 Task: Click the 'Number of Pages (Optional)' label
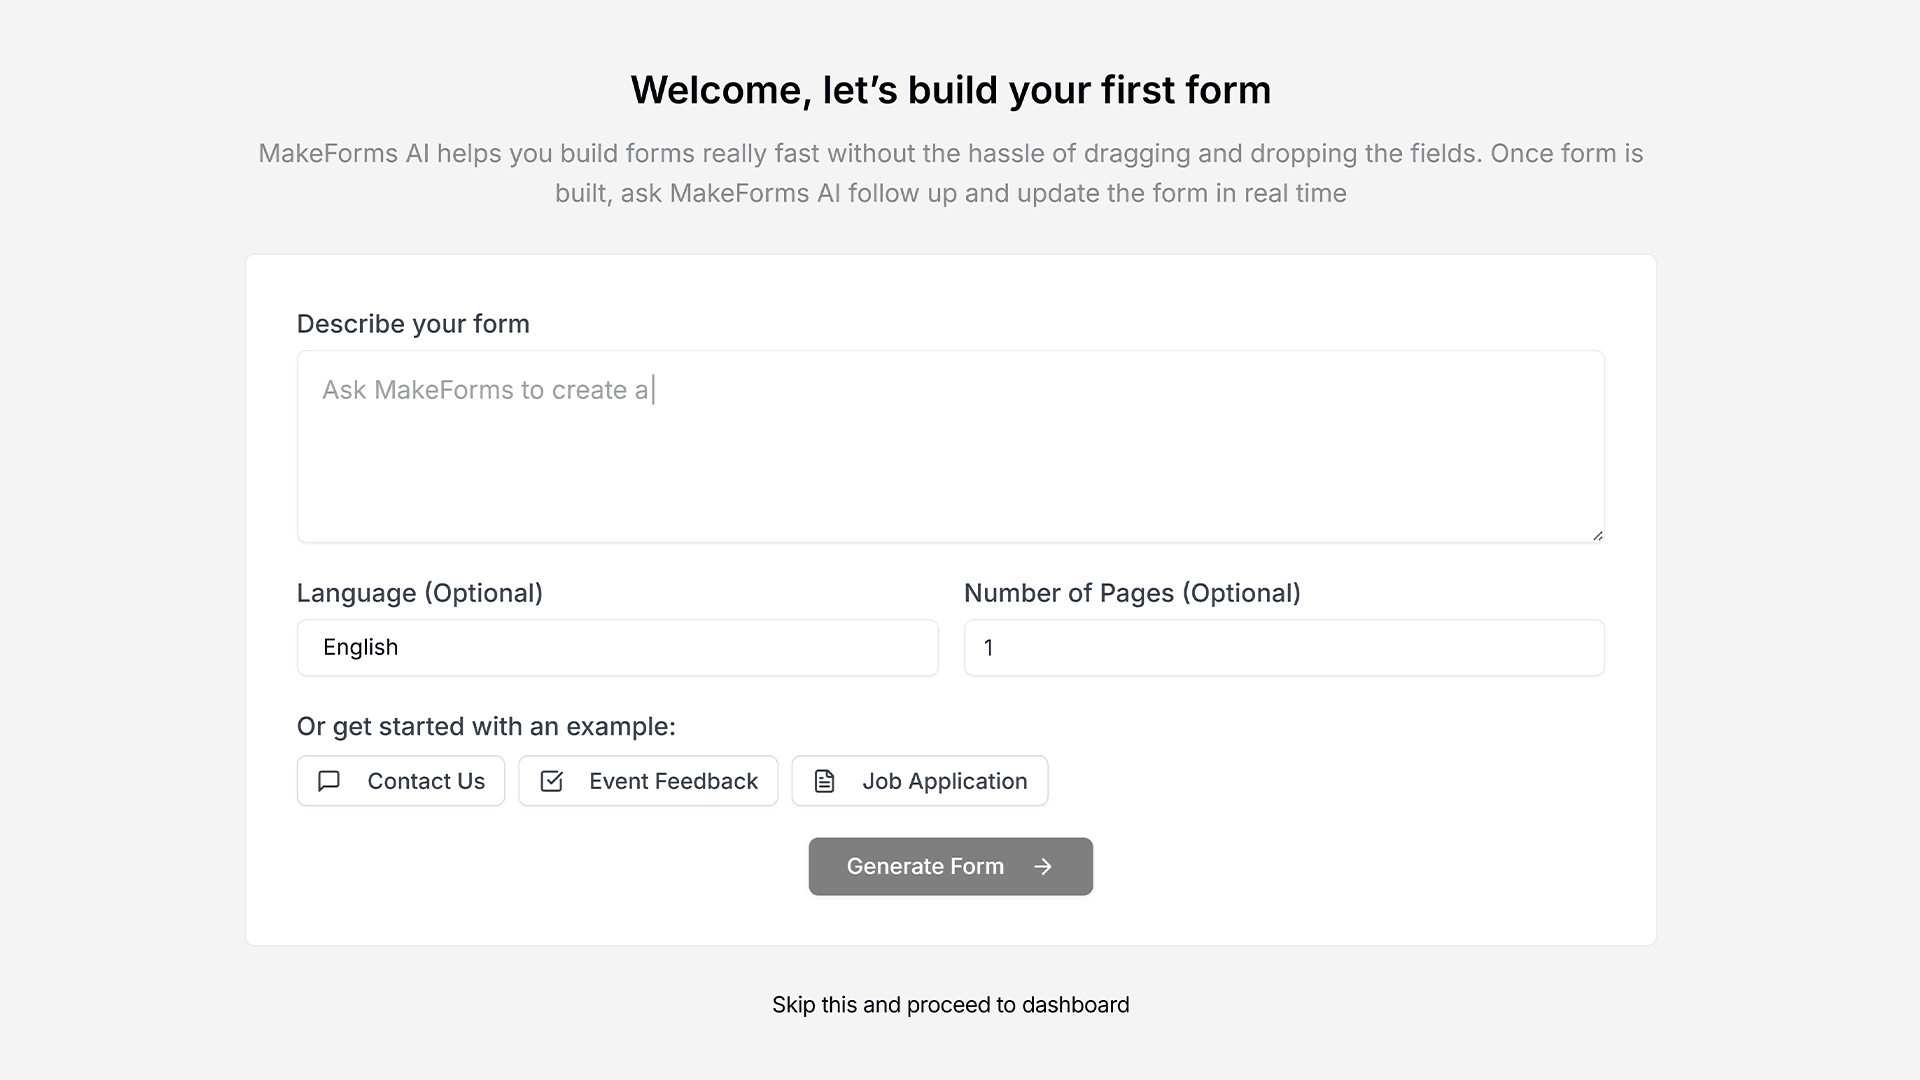pyautogui.click(x=1132, y=593)
